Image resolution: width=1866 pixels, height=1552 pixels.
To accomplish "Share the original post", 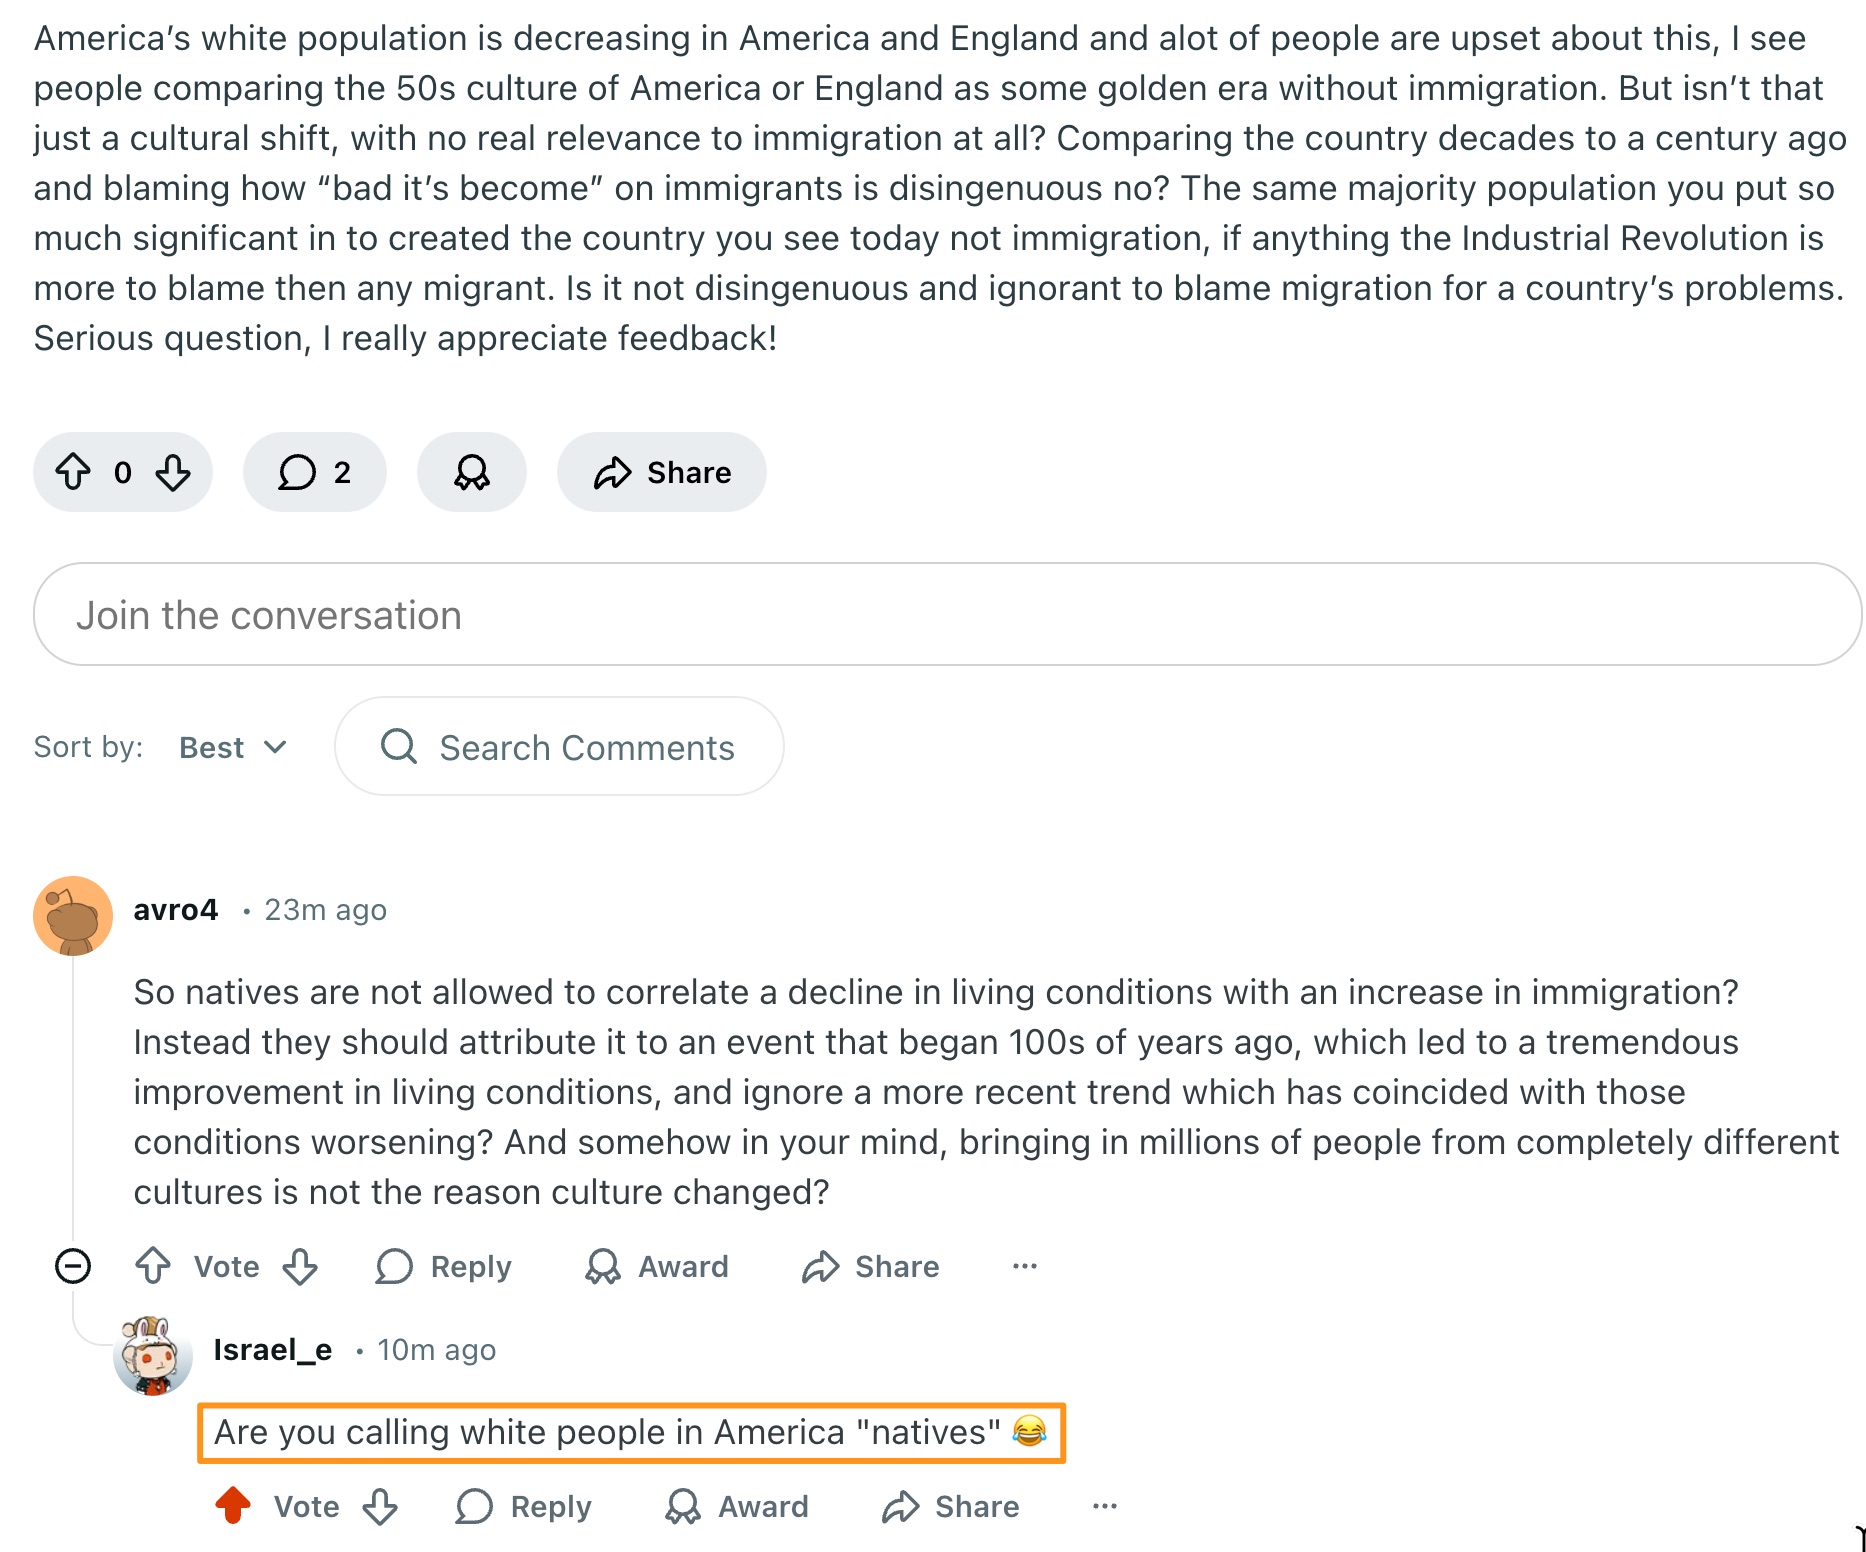I will 662,472.
